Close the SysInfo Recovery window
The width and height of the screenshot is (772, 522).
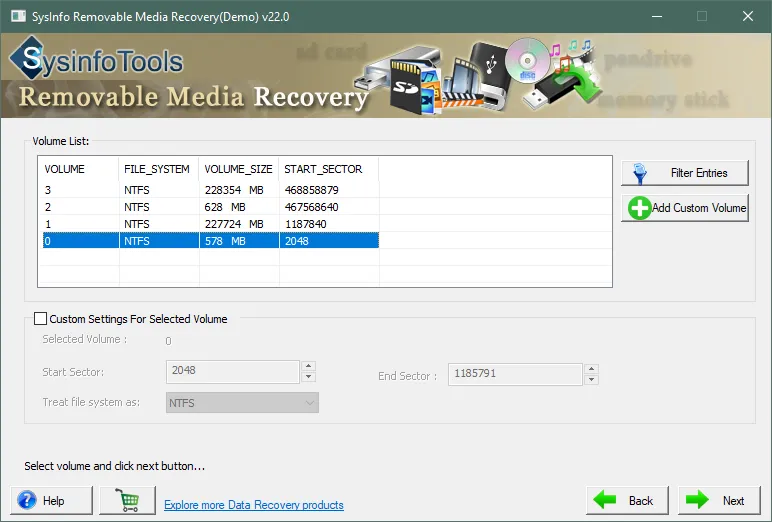pos(748,16)
